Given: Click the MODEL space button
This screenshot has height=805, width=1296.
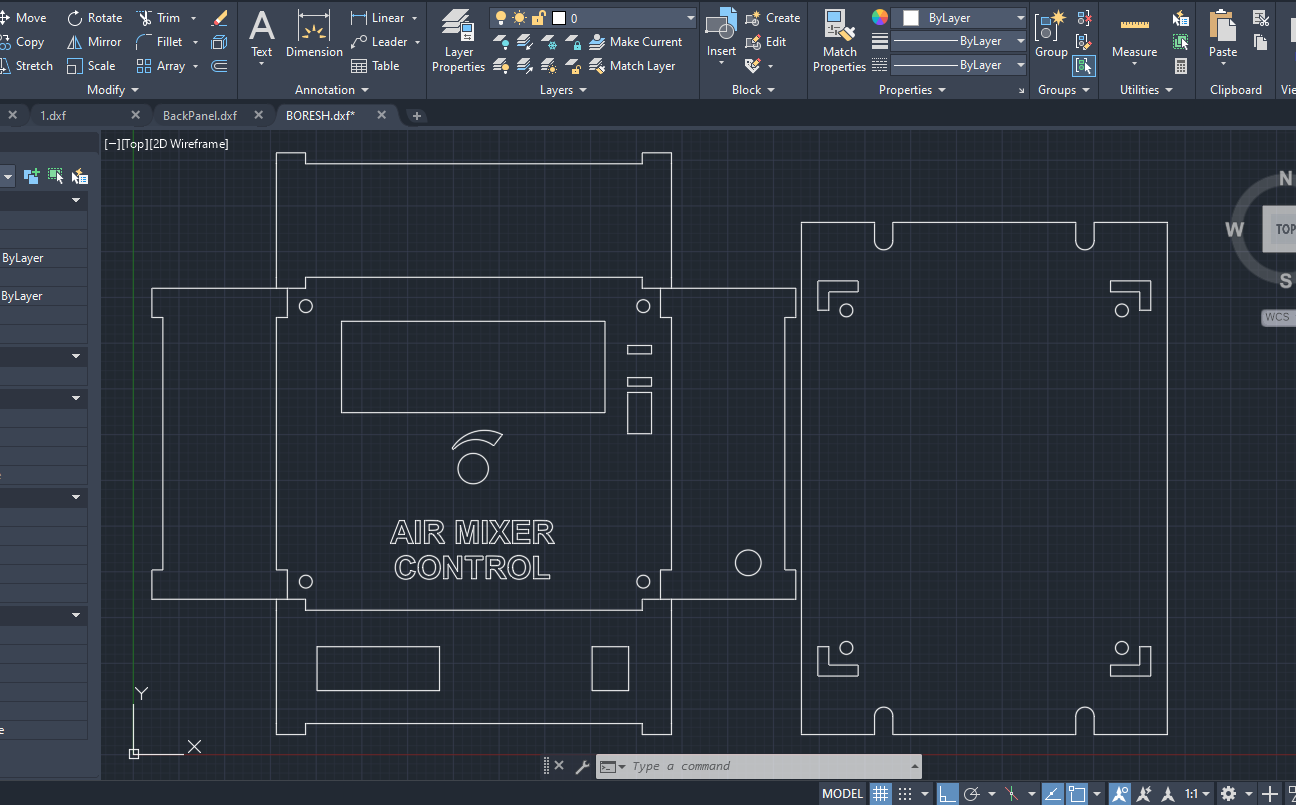Looking at the screenshot, I should tap(842, 794).
